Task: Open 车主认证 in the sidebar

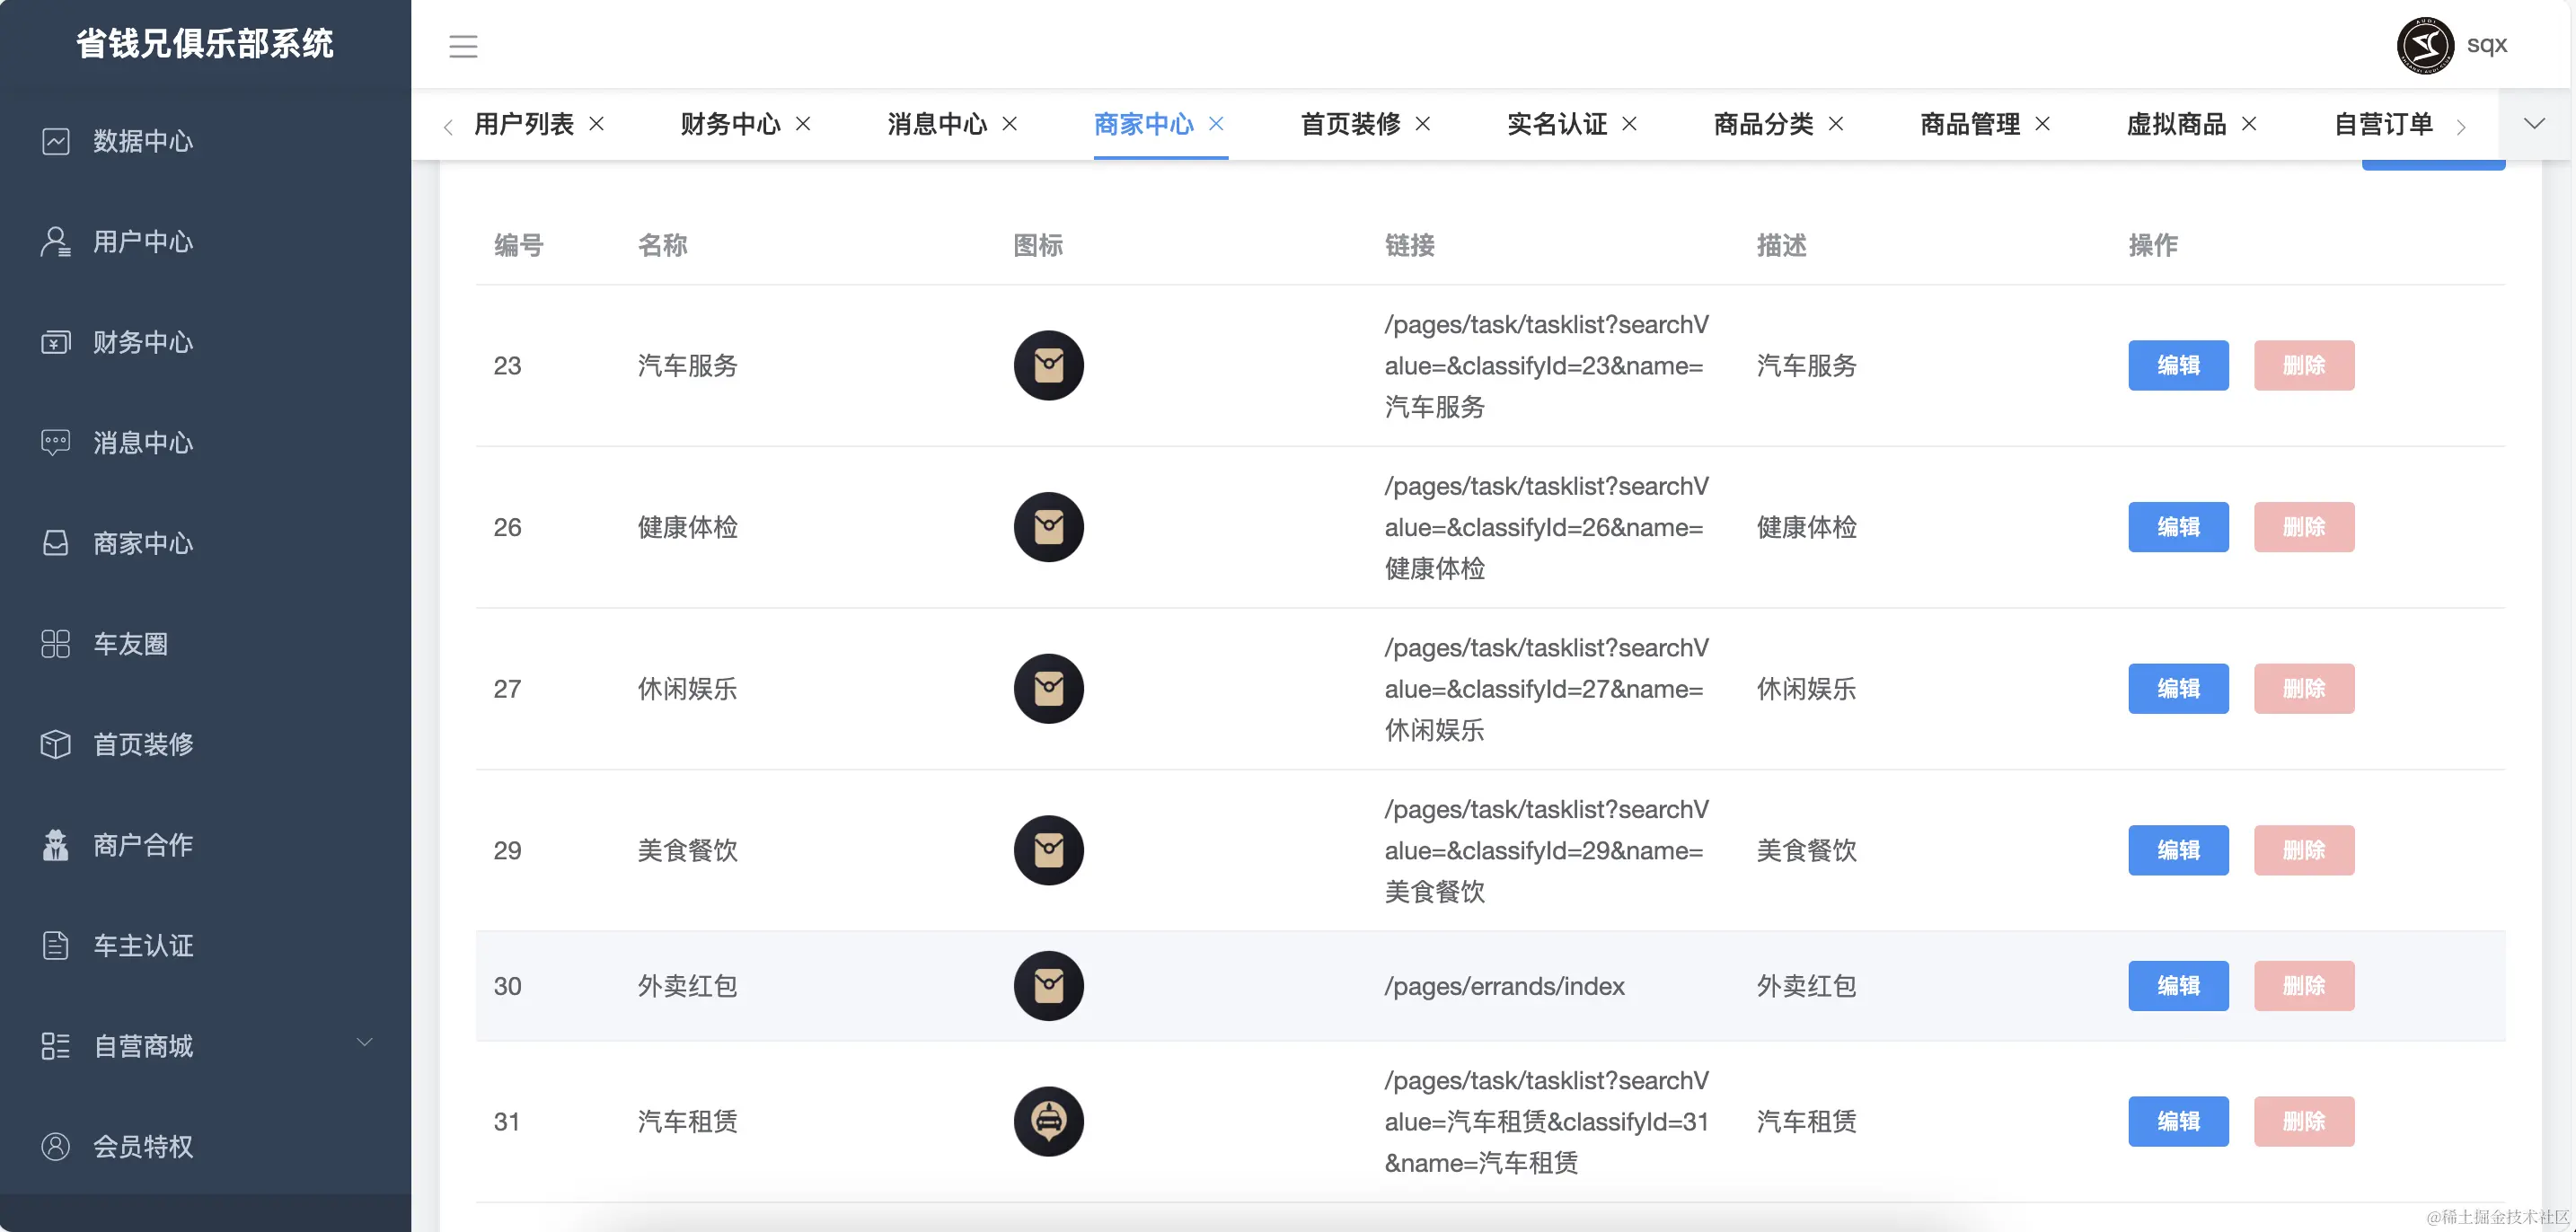Action: point(142,946)
